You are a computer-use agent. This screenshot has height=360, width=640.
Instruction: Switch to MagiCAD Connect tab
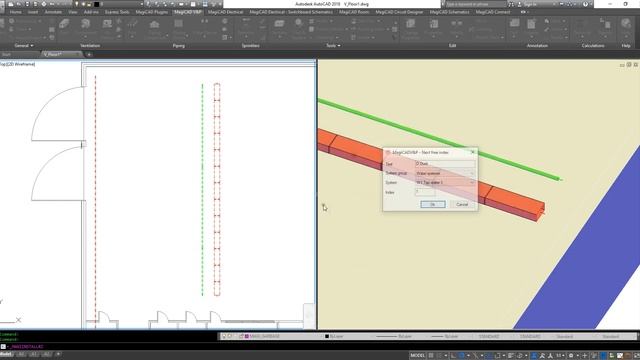(x=493, y=12)
